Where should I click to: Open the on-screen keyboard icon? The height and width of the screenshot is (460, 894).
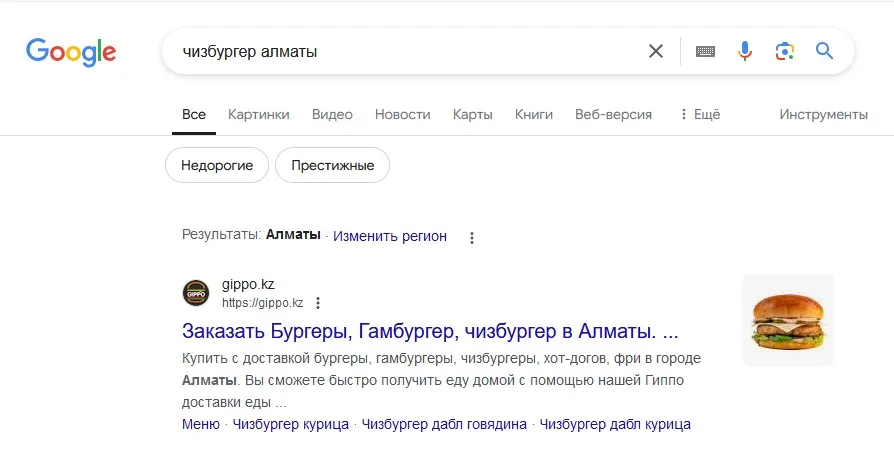pos(705,51)
